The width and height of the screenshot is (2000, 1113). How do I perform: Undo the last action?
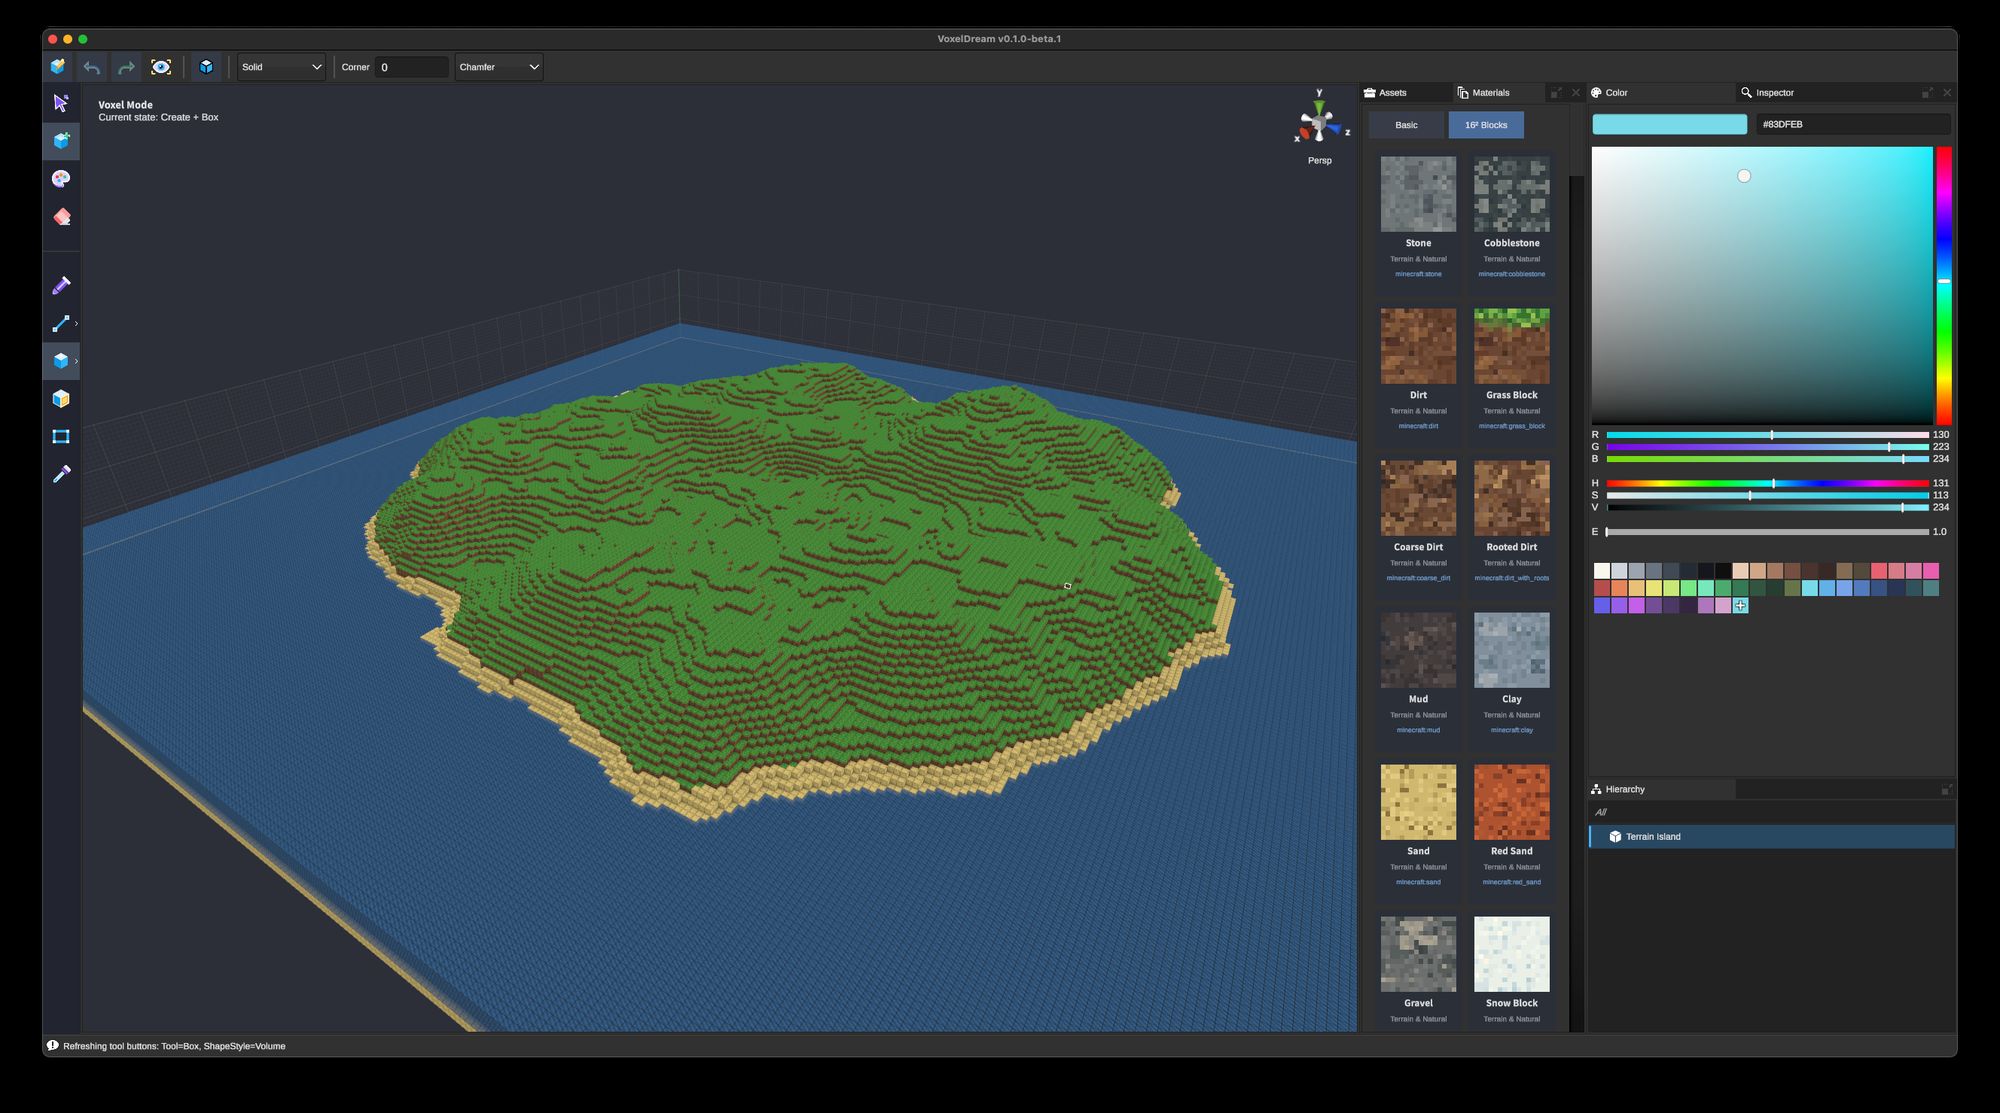coord(92,67)
